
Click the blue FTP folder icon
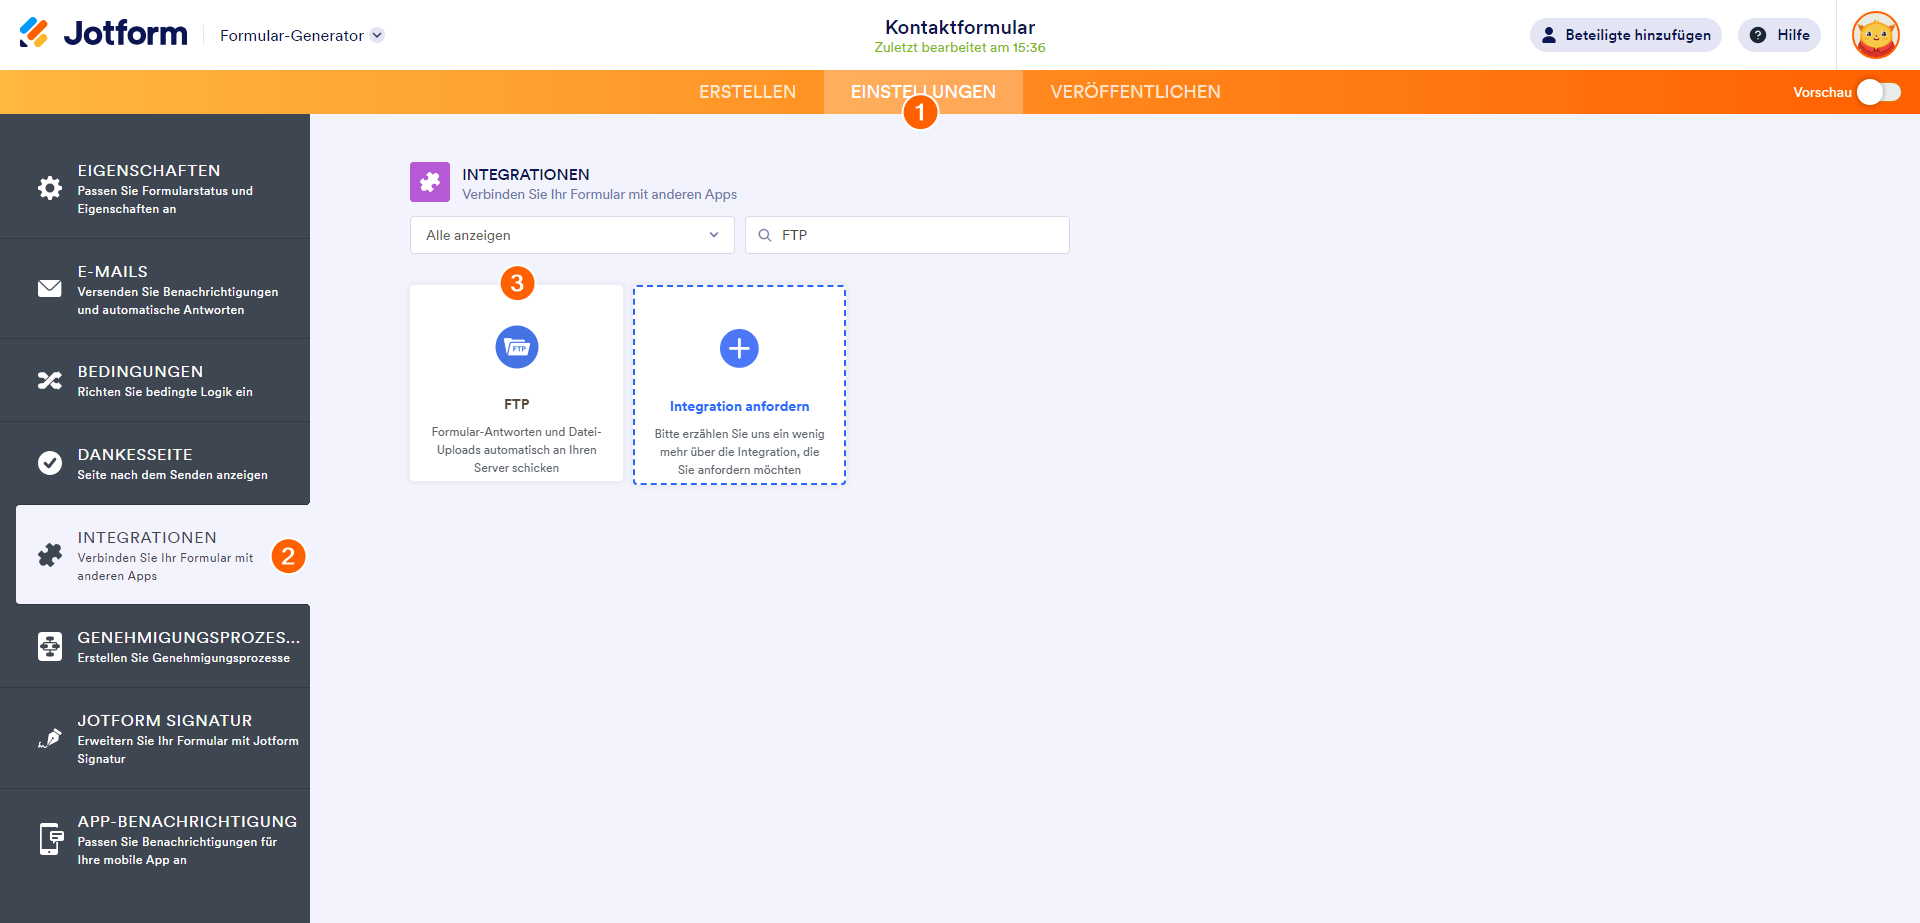pyautogui.click(x=517, y=347)
